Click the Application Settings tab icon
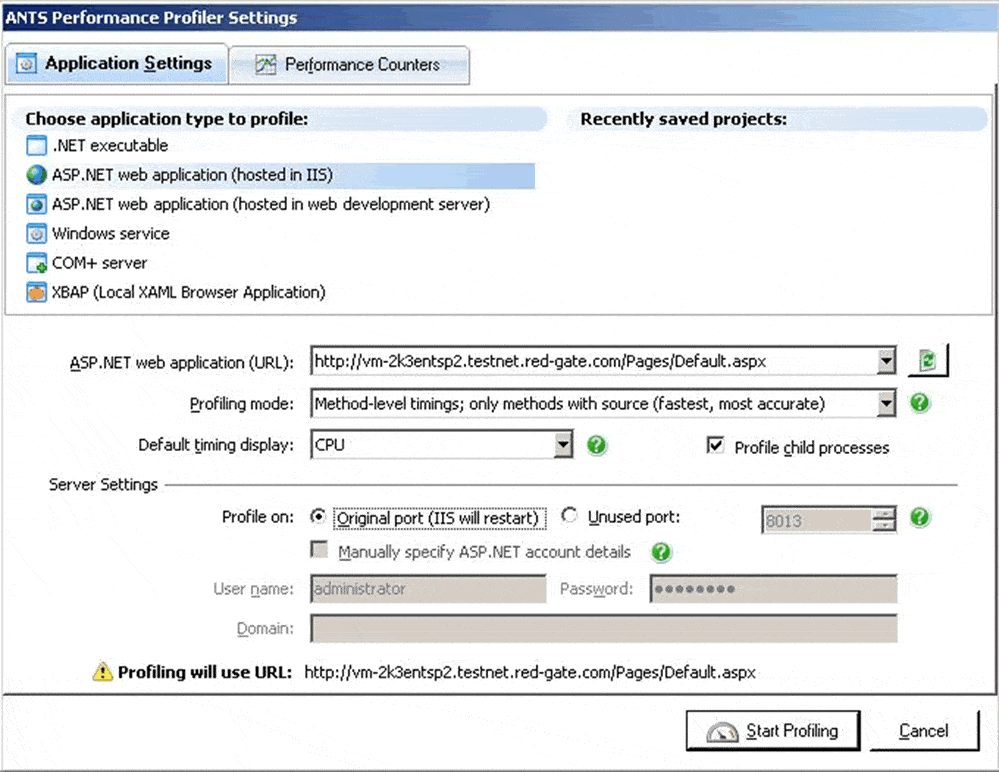Image resolution: width=999 pixels, height=772 pixels. (26, 64)
